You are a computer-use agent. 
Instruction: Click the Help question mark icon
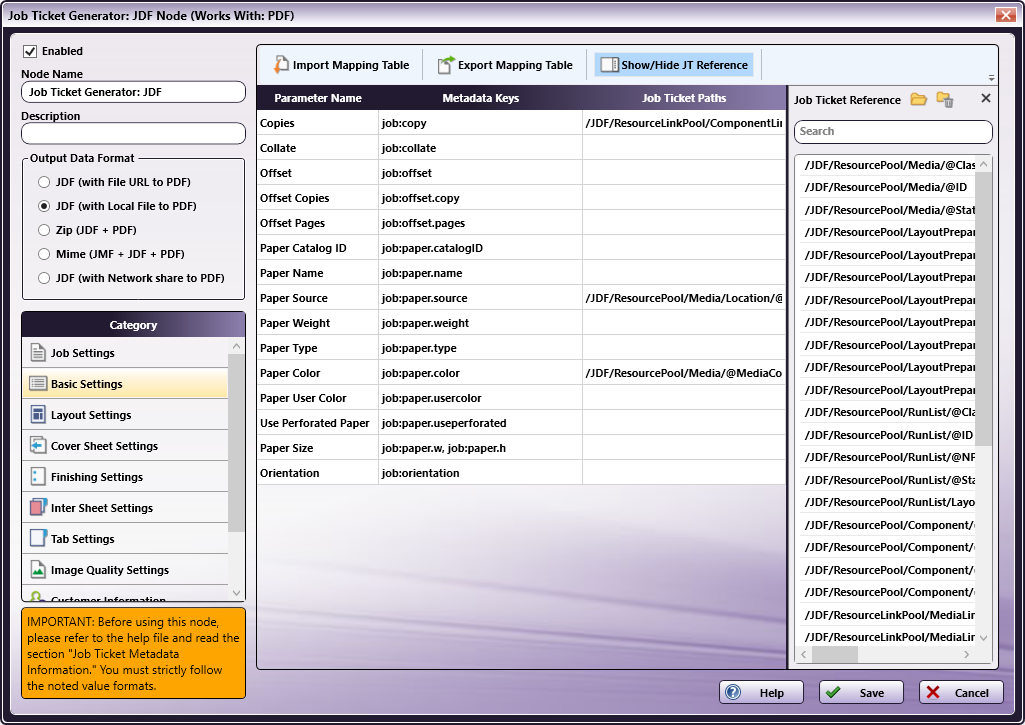point(733,692)
